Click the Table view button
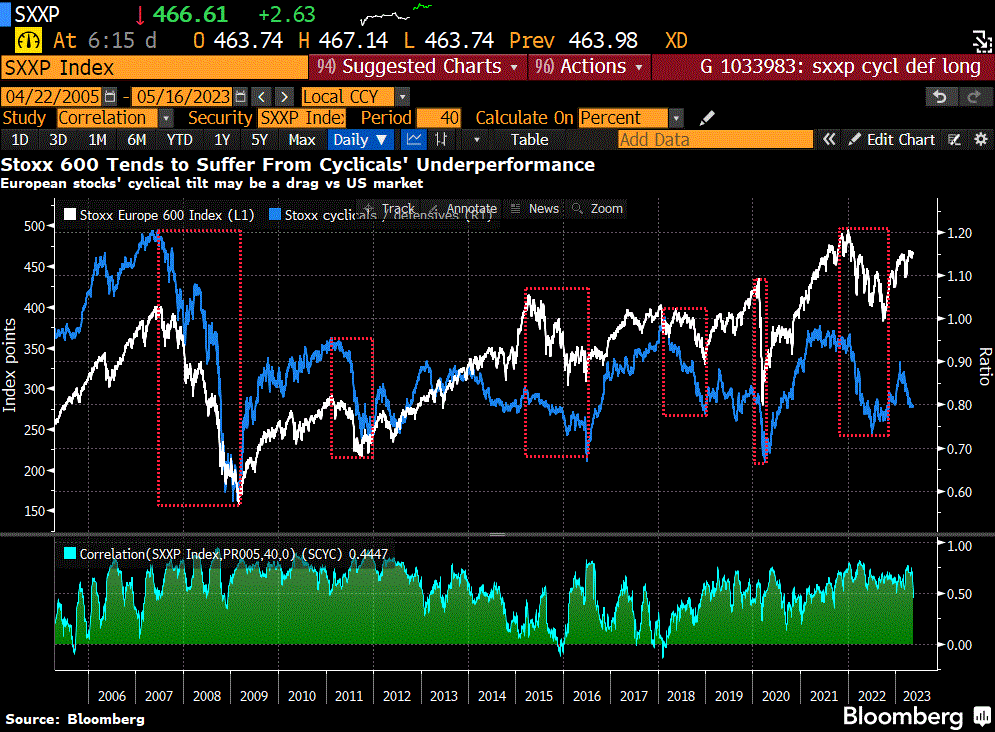 coord(529,140)
